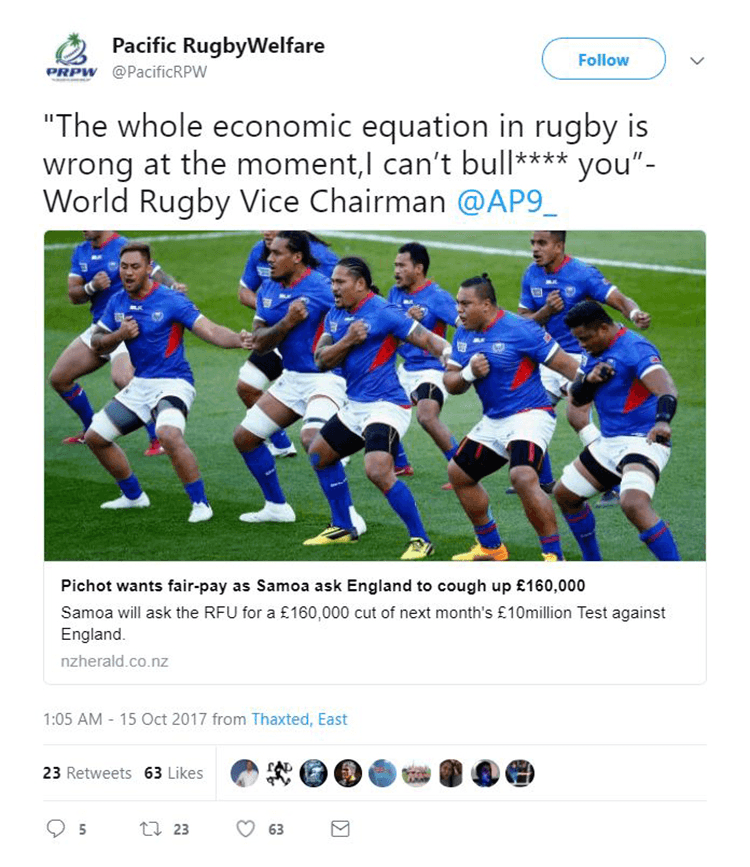Like the tweet with the heart icon

(246, 829)
